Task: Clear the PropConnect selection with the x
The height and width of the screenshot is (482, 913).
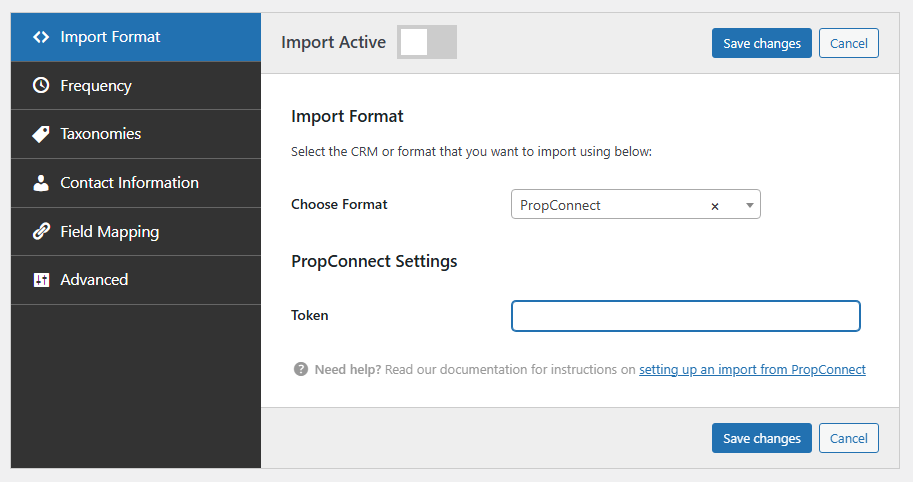Action: coord(715,206)
